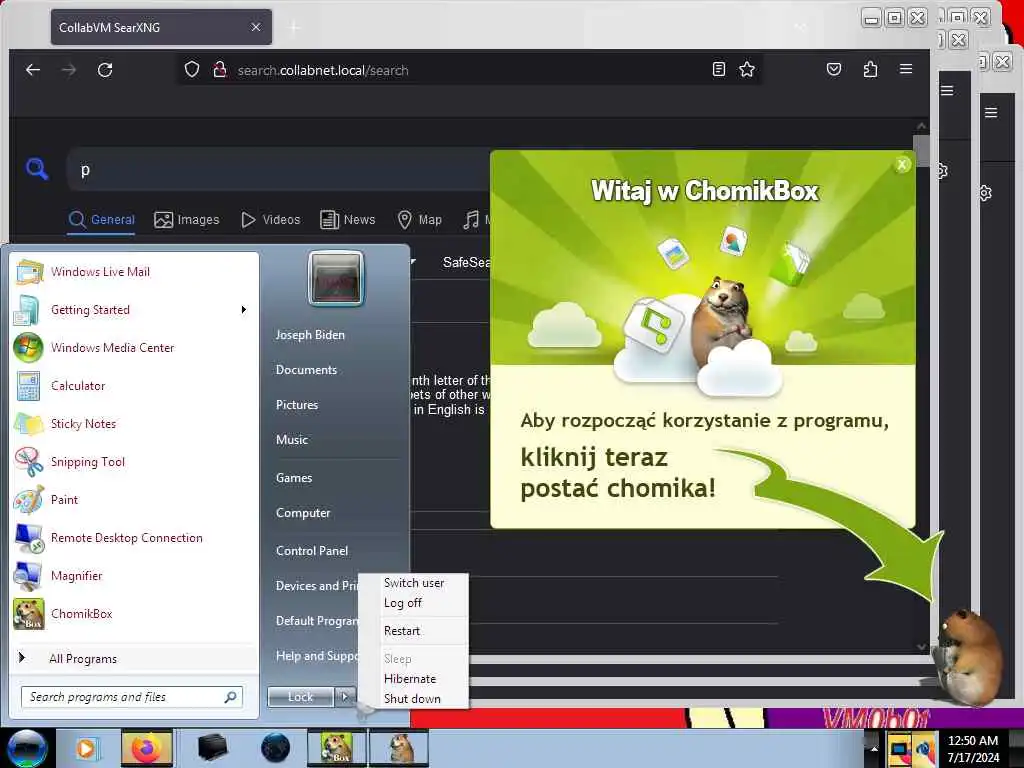This screenshot has height=768, width=1024.
Task: Toggle the power options arrow next to Lock
Action: point(345,697)
